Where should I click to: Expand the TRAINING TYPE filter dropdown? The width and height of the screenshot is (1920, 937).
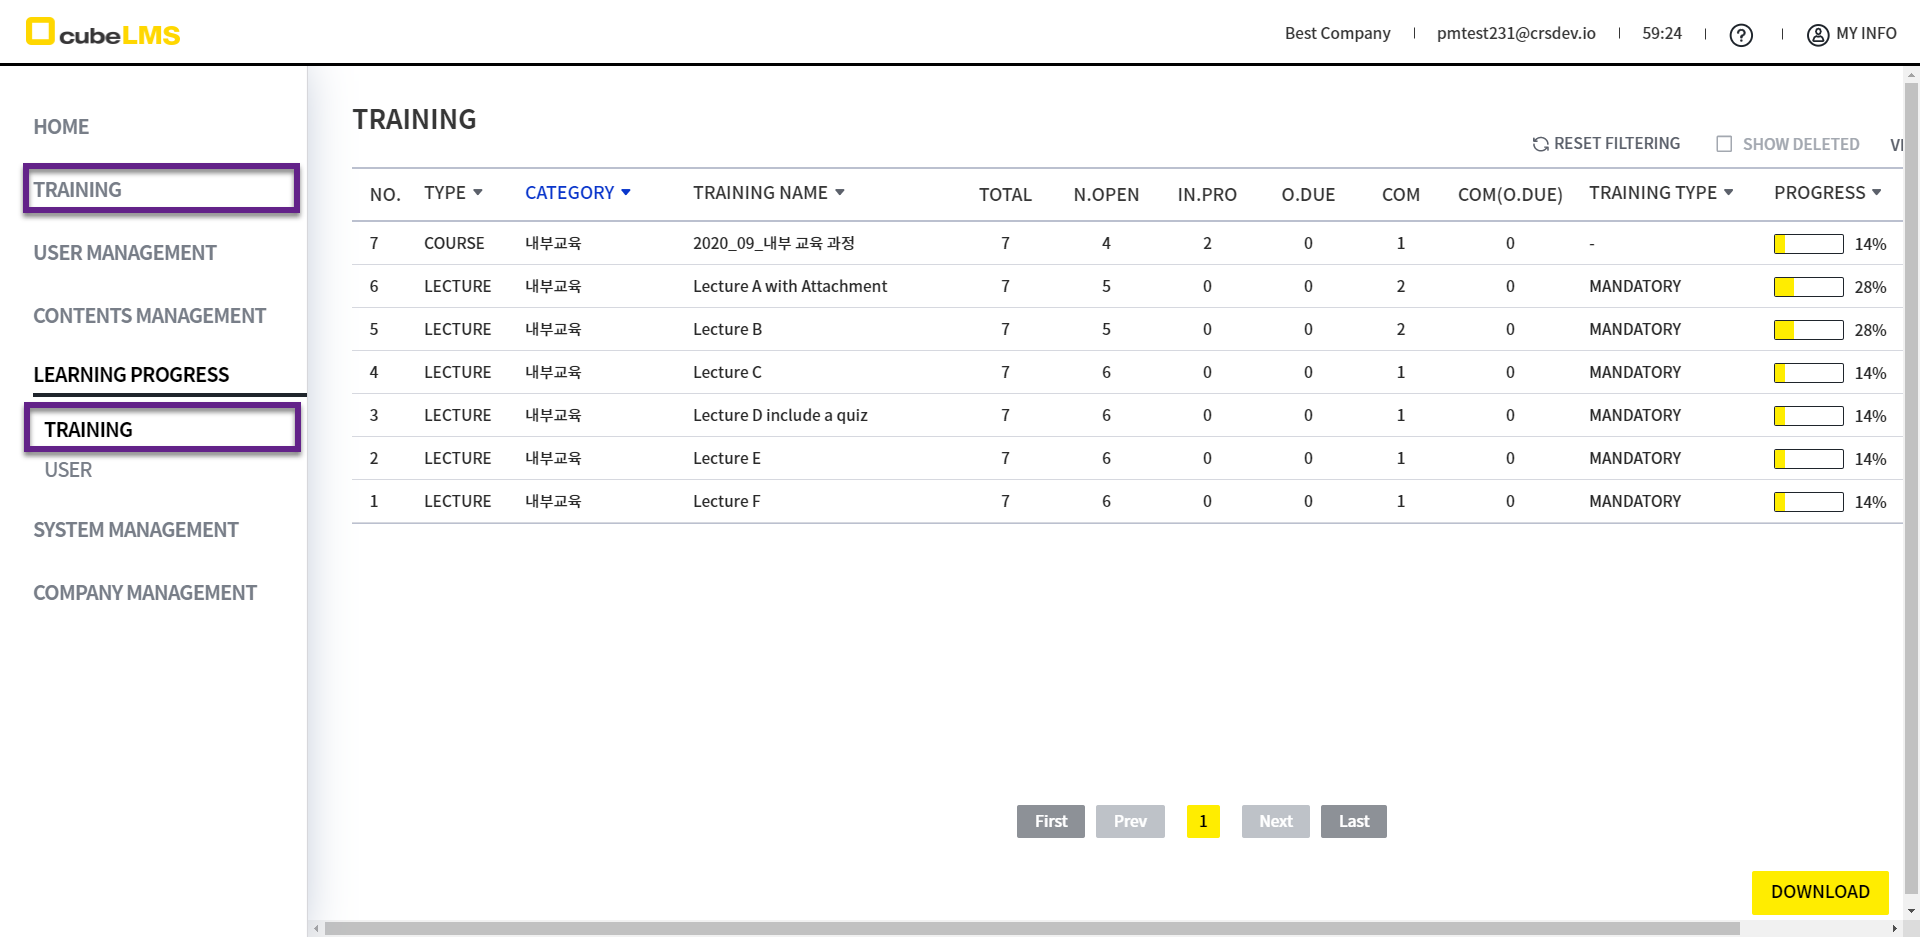(x=1729, y=192)
